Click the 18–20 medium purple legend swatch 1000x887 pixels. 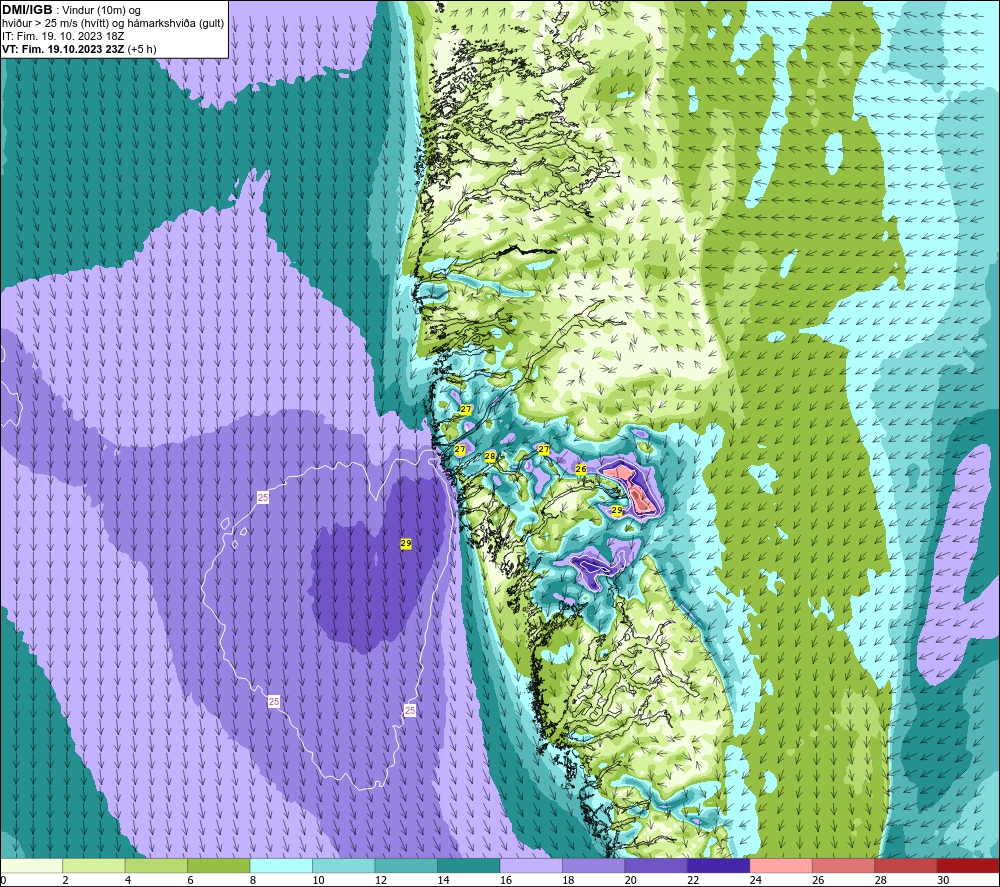(x=594, y=865)
